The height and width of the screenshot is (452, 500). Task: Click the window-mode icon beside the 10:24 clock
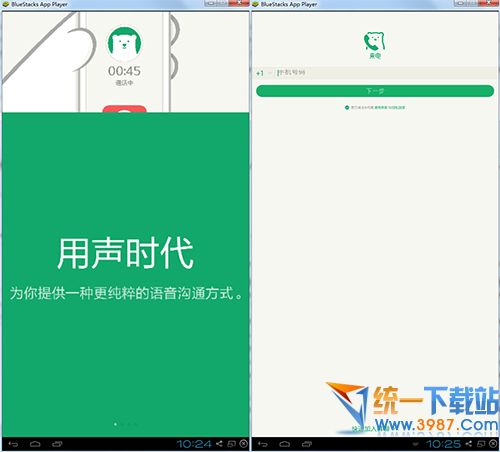point(231,444)
